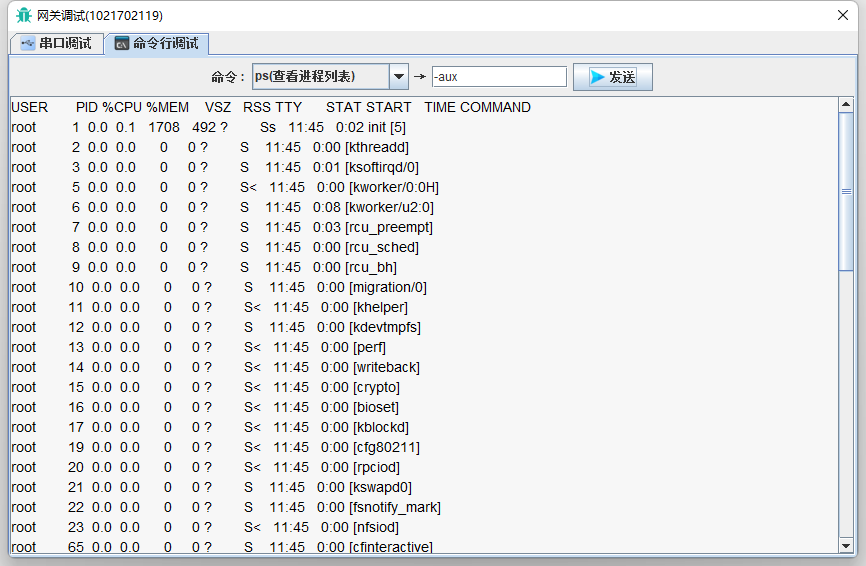Click the [cfg80211] process line

[x=216, y=447]
